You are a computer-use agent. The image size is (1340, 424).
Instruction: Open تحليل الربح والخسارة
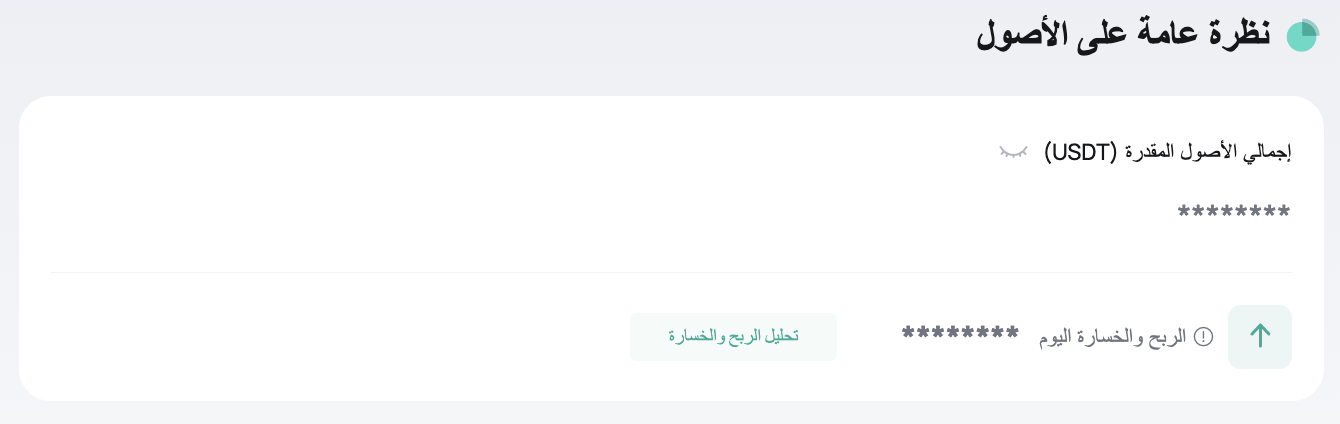pyautogui.click(x=733, y=337)
